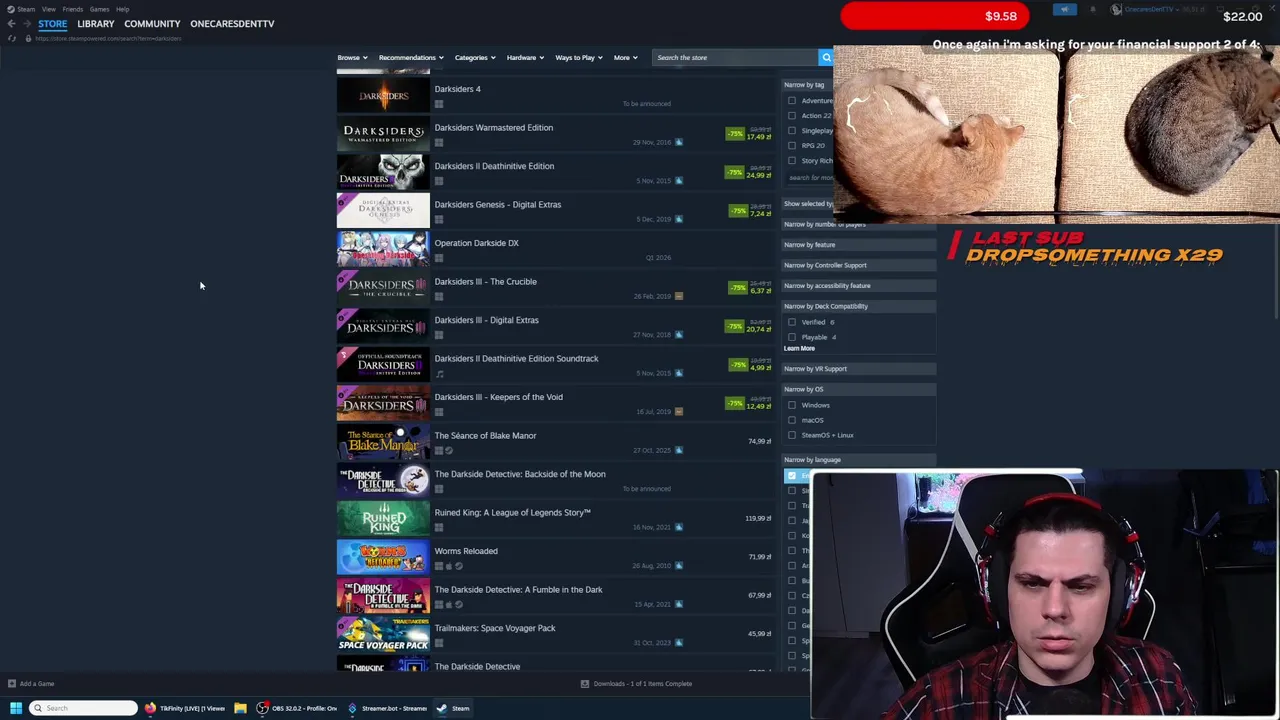Click platform icon on Darksiders Warmastered Edition row

[438, 142]
